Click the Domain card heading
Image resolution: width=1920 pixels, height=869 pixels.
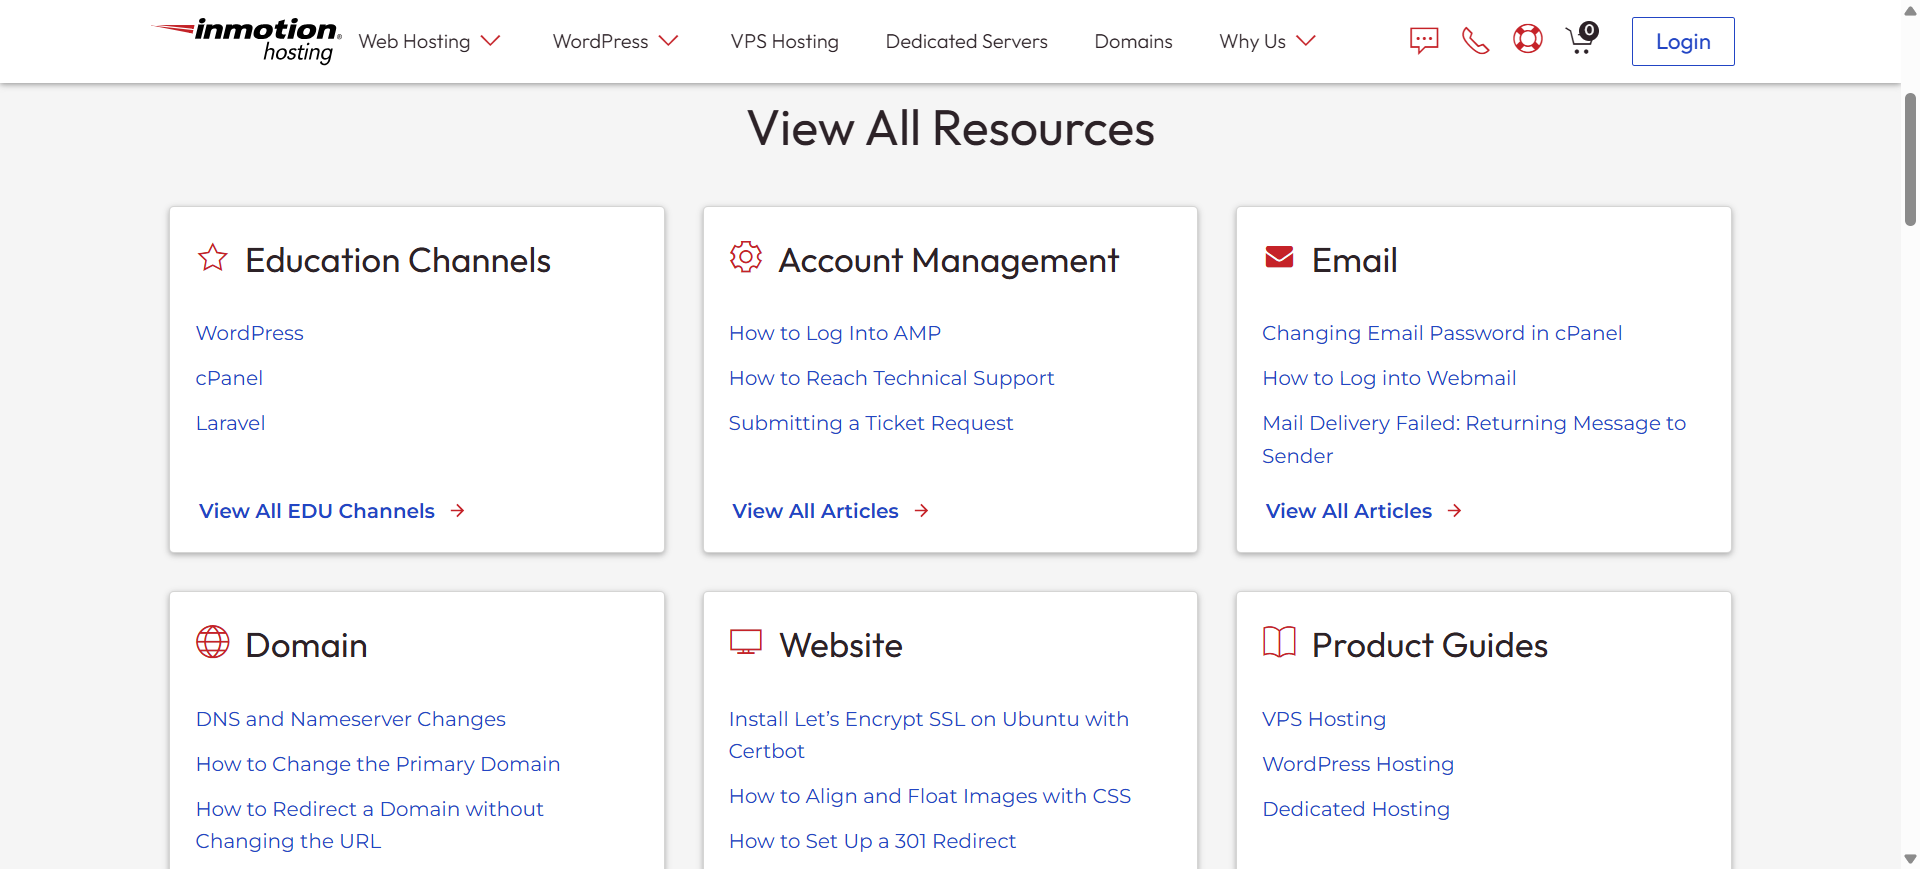tap(306, 645)
